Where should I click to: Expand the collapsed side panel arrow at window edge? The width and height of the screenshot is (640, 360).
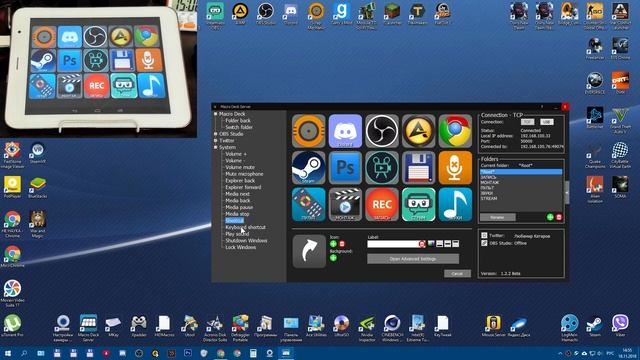pyautogui.click(x=567, y=192)
